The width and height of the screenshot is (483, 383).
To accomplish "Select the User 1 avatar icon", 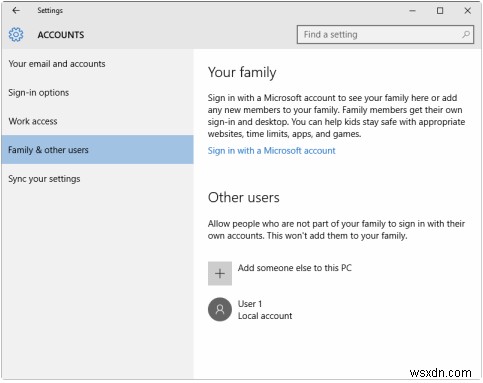I will click(220, 310).
